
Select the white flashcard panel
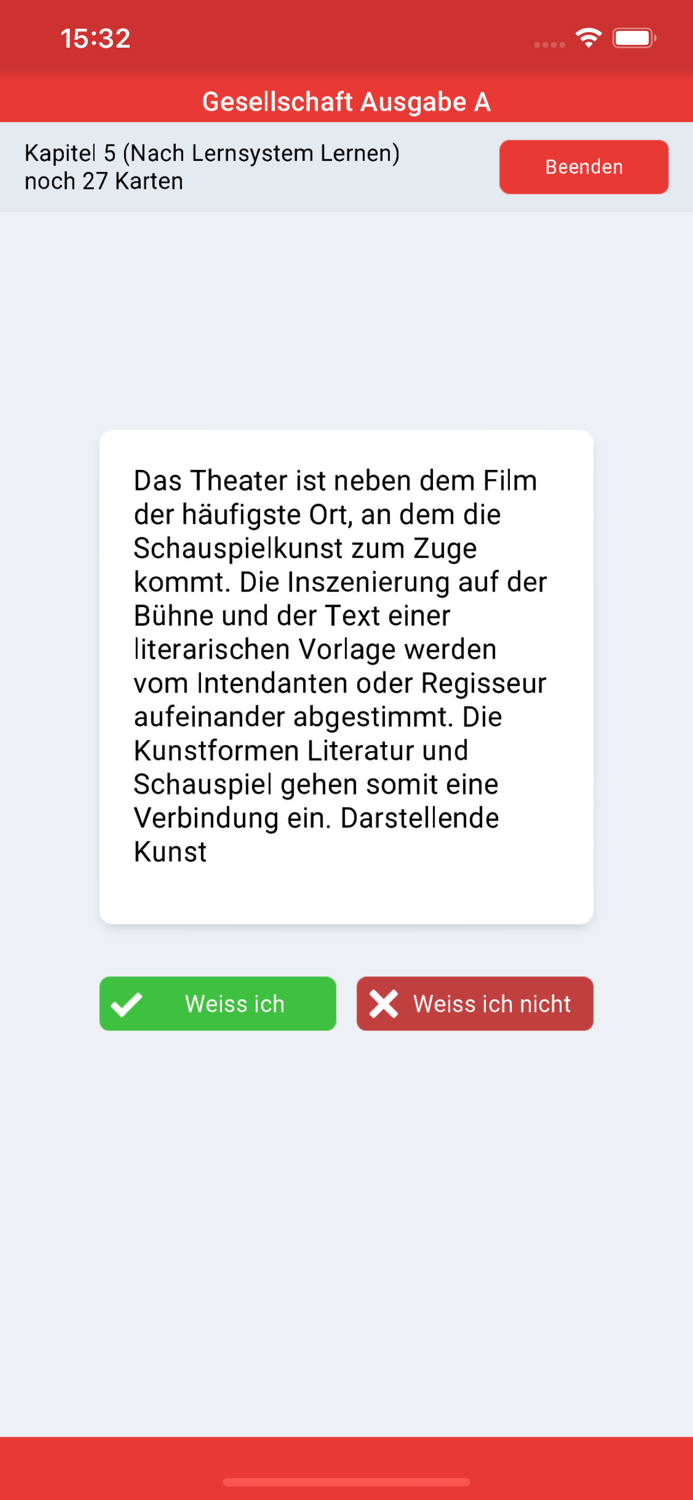coord(346,675)
